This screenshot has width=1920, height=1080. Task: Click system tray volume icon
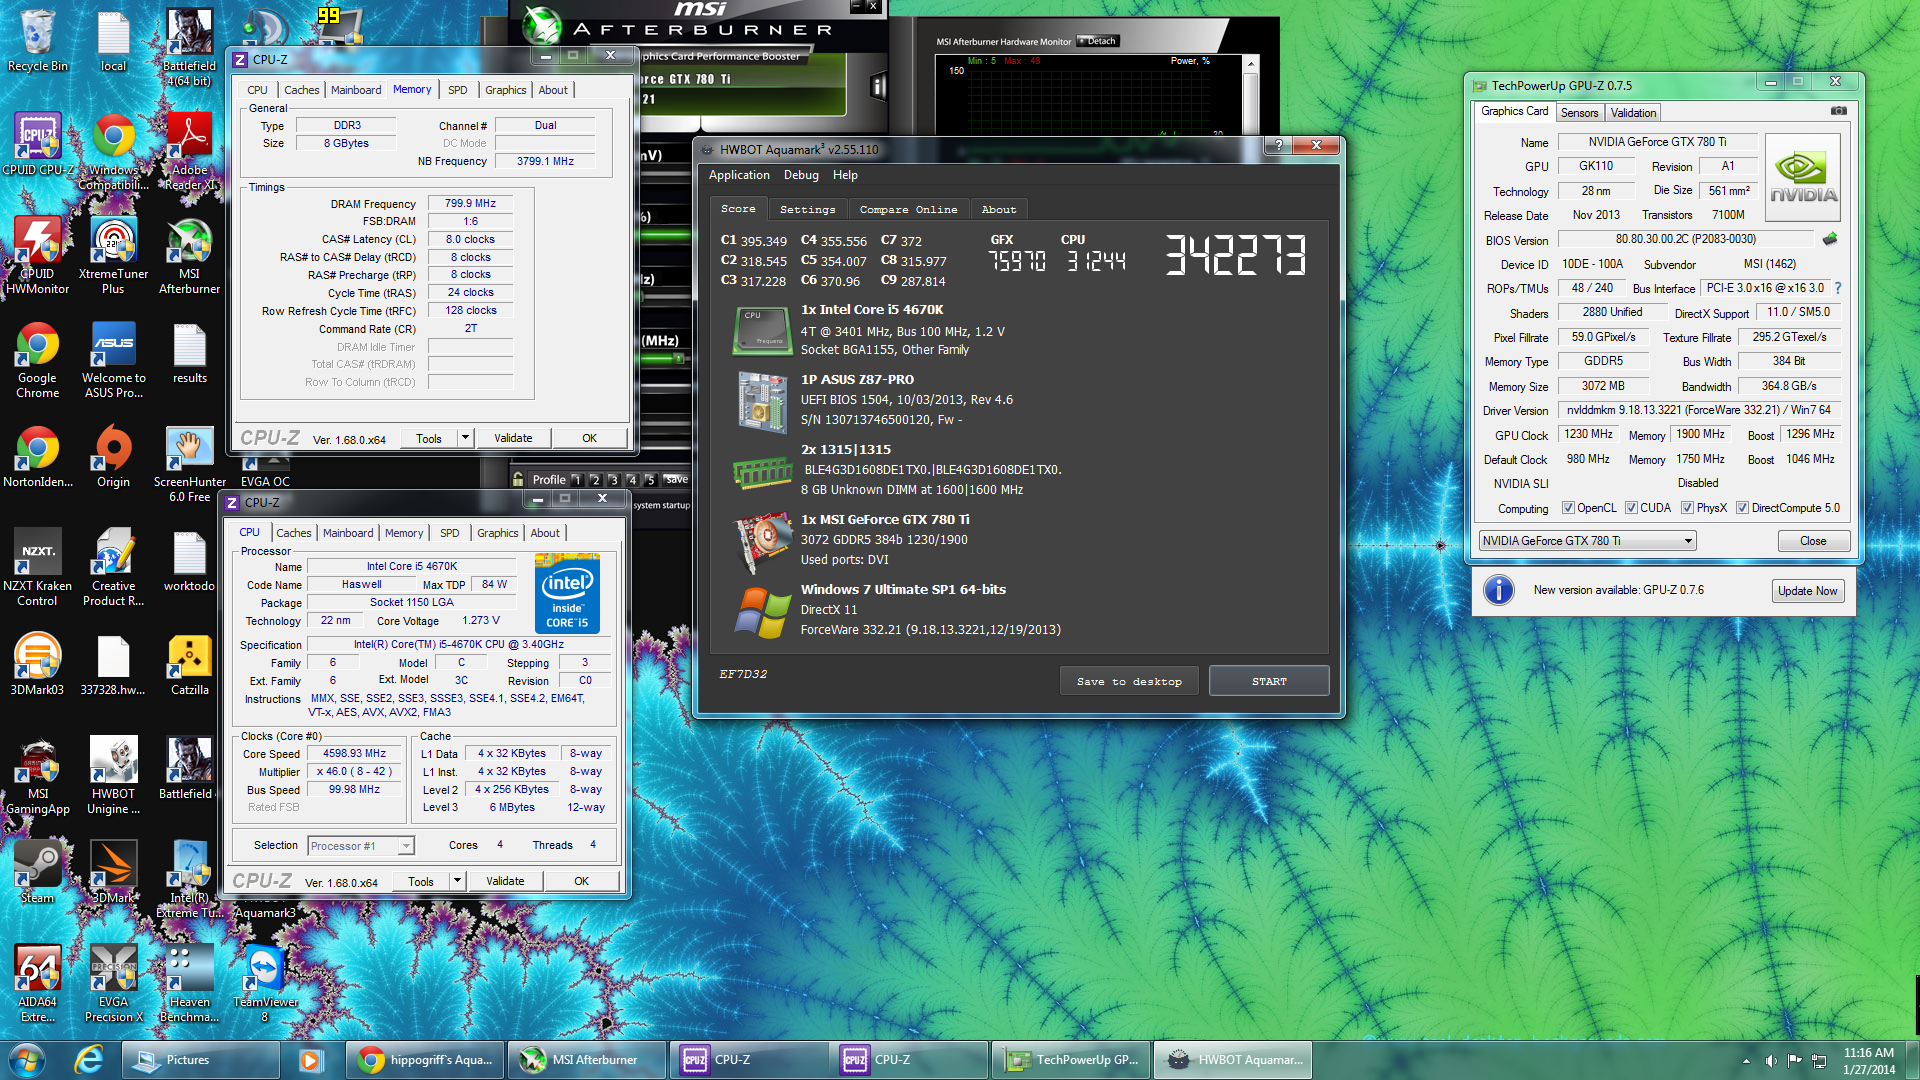click(x=1770, y=1061)
